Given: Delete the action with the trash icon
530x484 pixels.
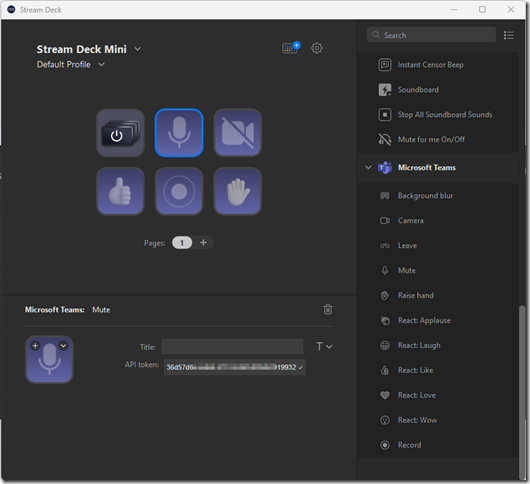Looking at the screenshot, I should (328, 309).
